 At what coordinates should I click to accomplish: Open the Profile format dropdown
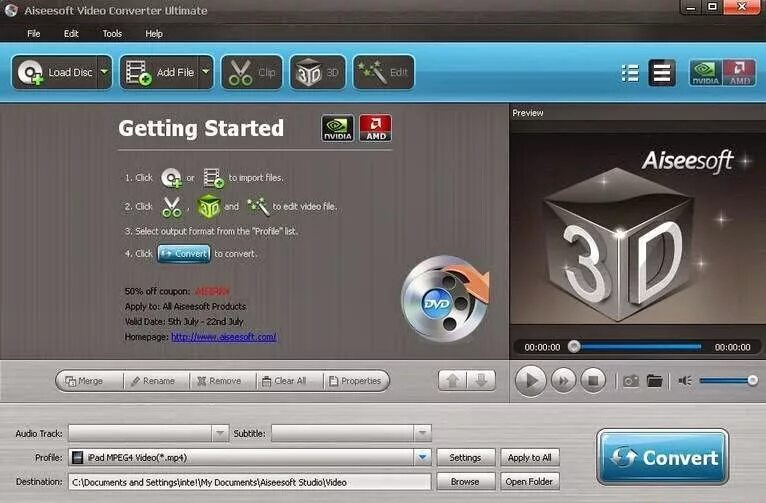(x=422, y=458)
